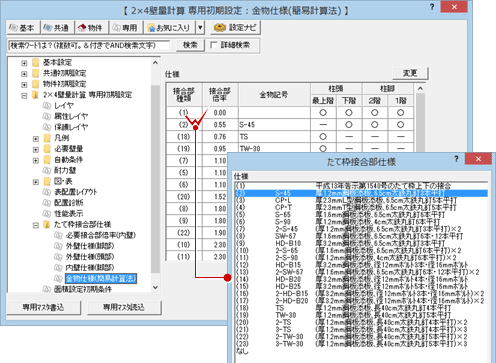Toggle the 柱脚 2階 circle in row (1)
This screenshot has width=496, height=363.
click(375, 113)
